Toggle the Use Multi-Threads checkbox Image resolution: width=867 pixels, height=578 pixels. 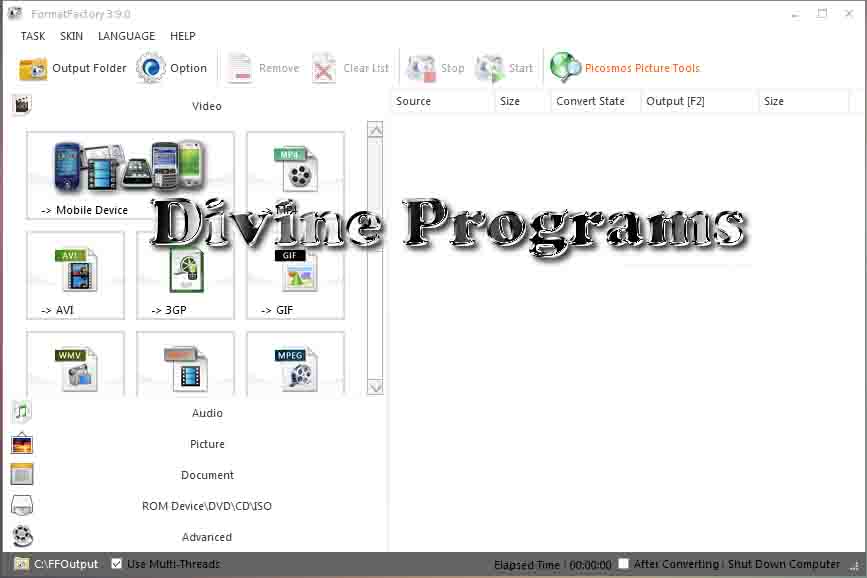(x=116, y=564)
